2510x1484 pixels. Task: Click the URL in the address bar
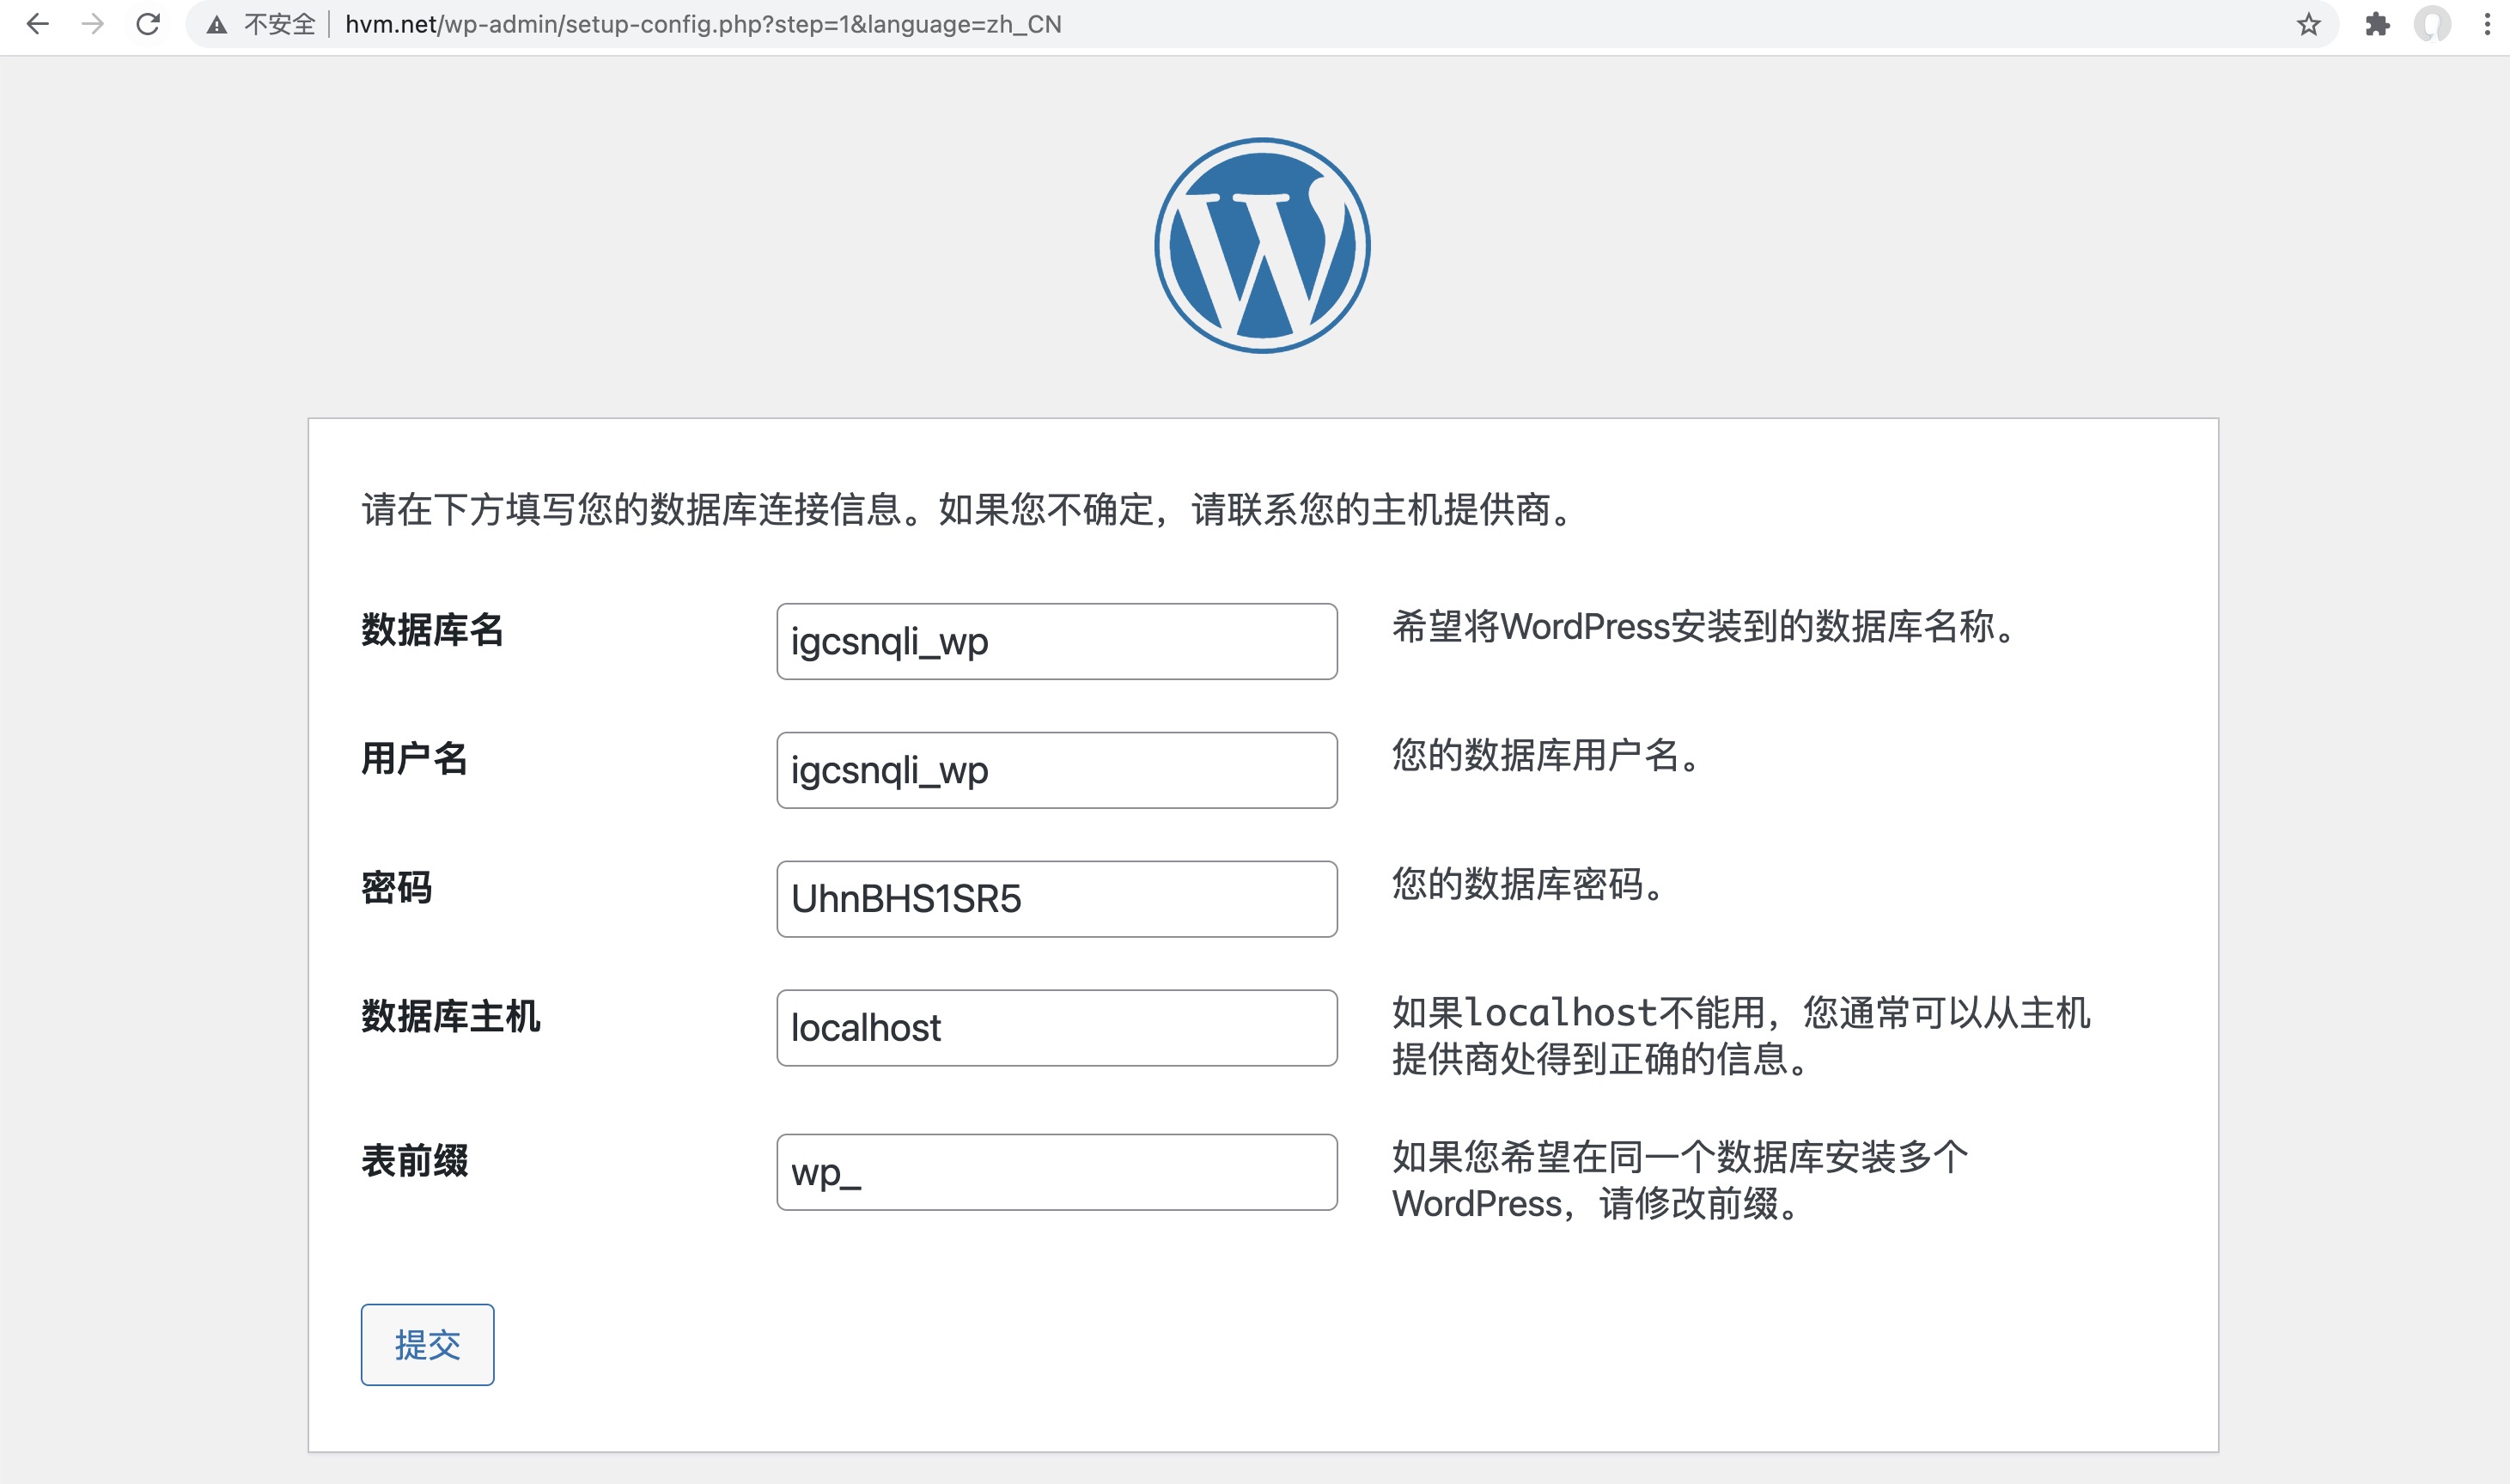pyautogui.click(x=702, y=25)
